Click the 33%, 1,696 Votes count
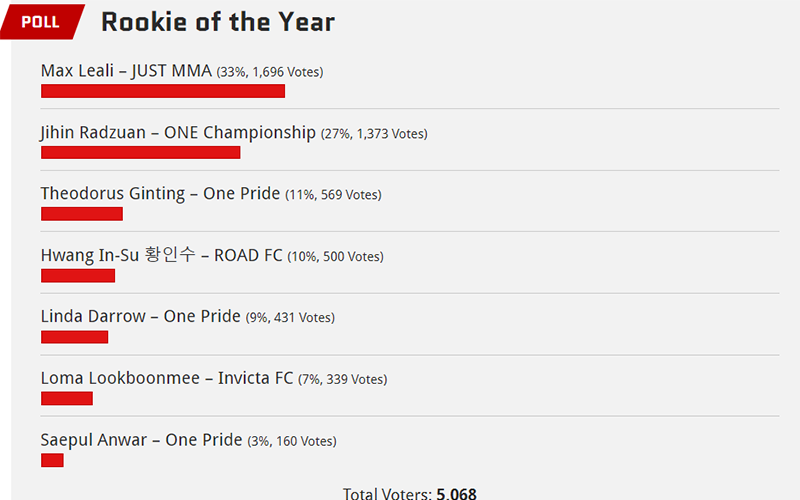Viewport: 800px width, 500px height. (270, 72)
